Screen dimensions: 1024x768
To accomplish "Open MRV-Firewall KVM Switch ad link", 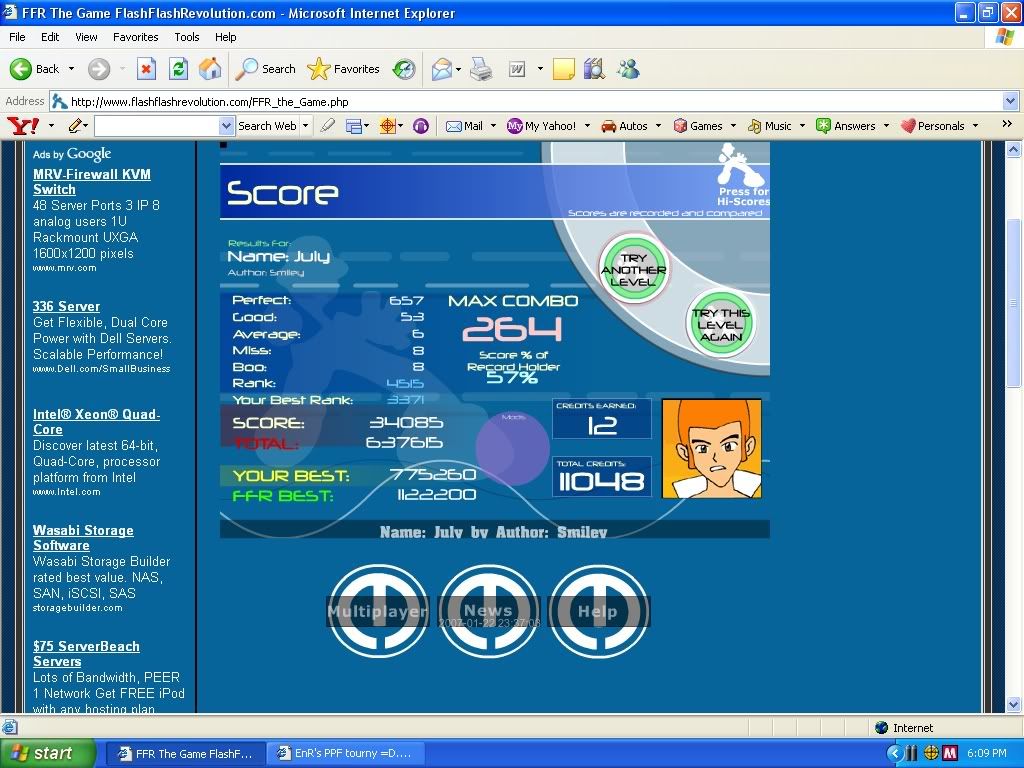I will pyautogui.click(x=91, y=181).
